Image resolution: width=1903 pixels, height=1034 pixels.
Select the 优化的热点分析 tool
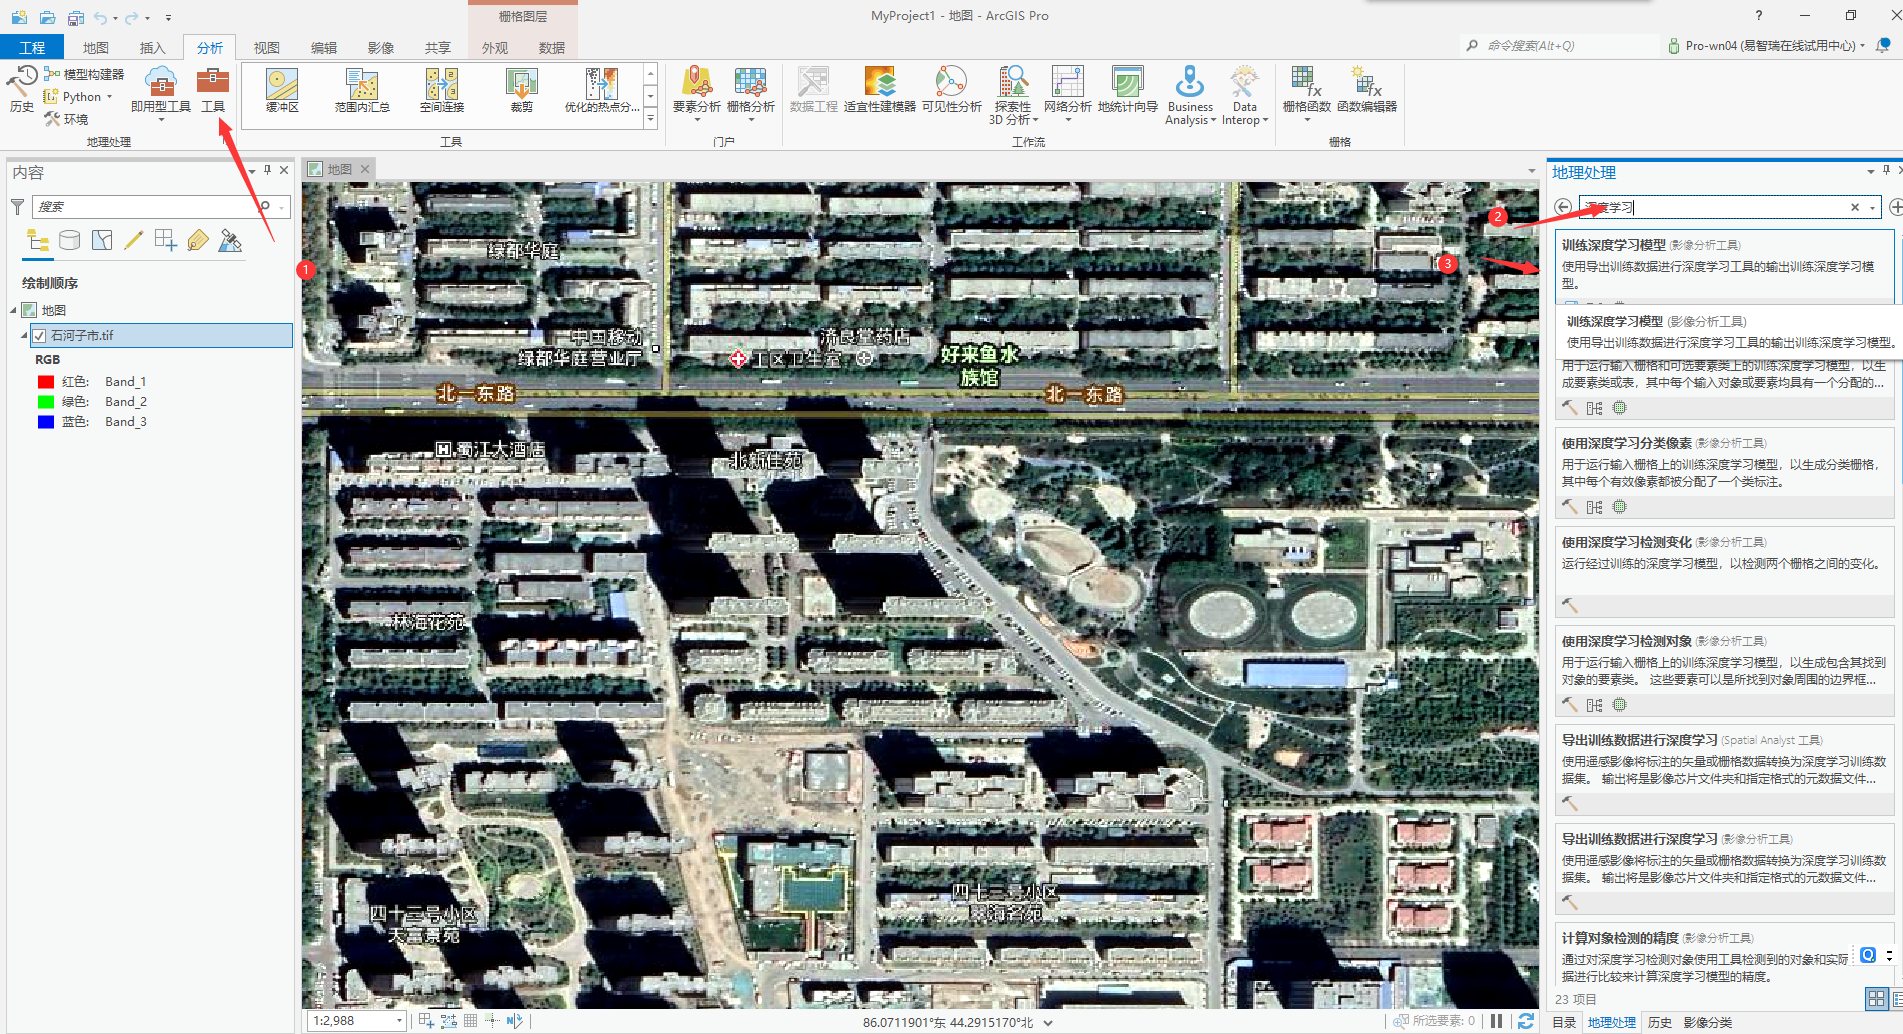click(601, 90)
